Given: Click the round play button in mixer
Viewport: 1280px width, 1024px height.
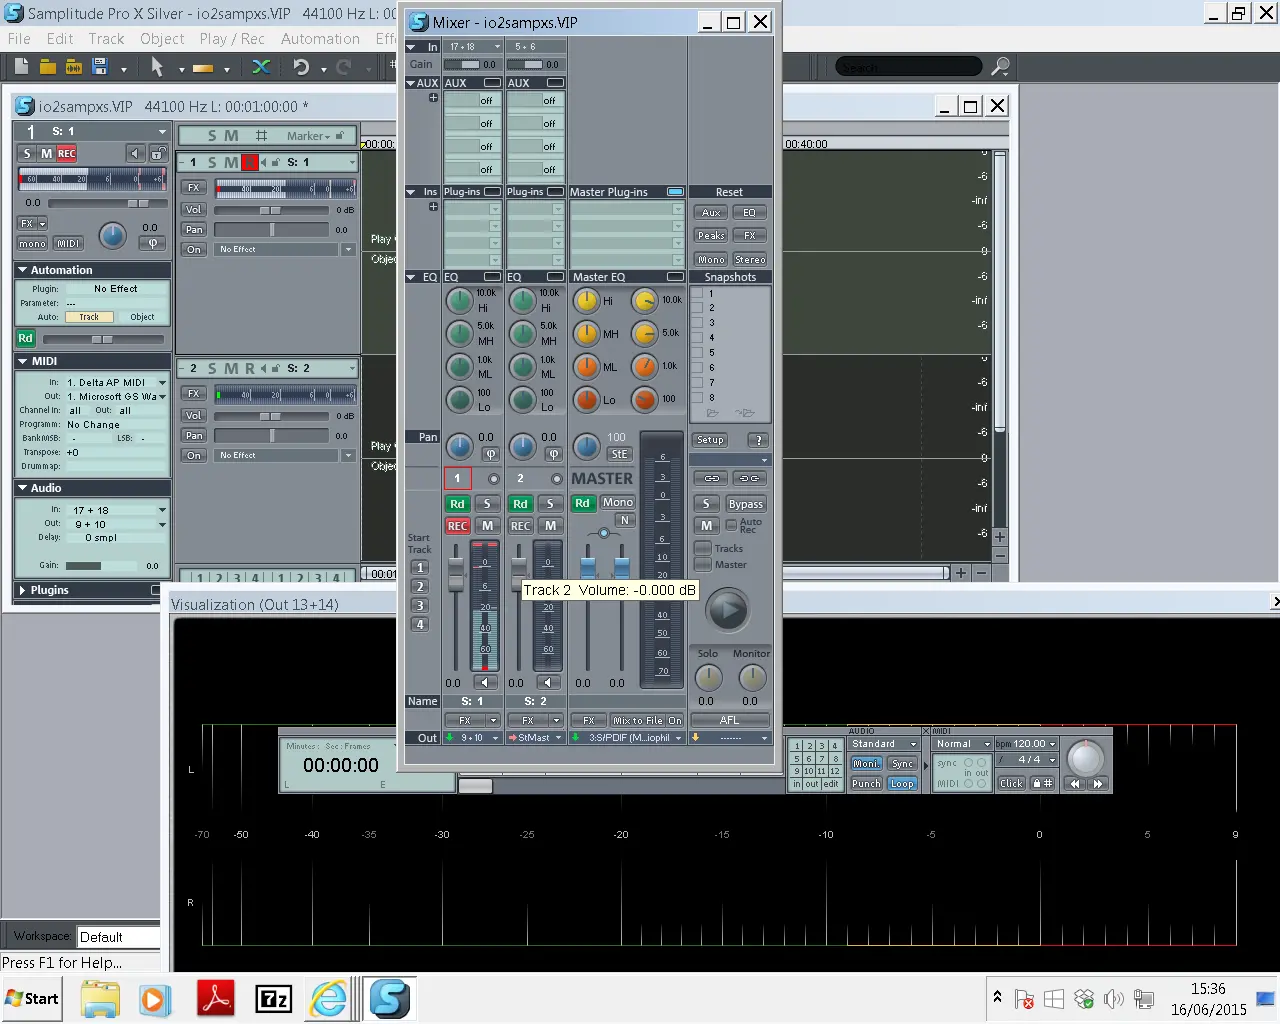Looking at the screenshot, I should pyautogui.click(x=727, y=610).
